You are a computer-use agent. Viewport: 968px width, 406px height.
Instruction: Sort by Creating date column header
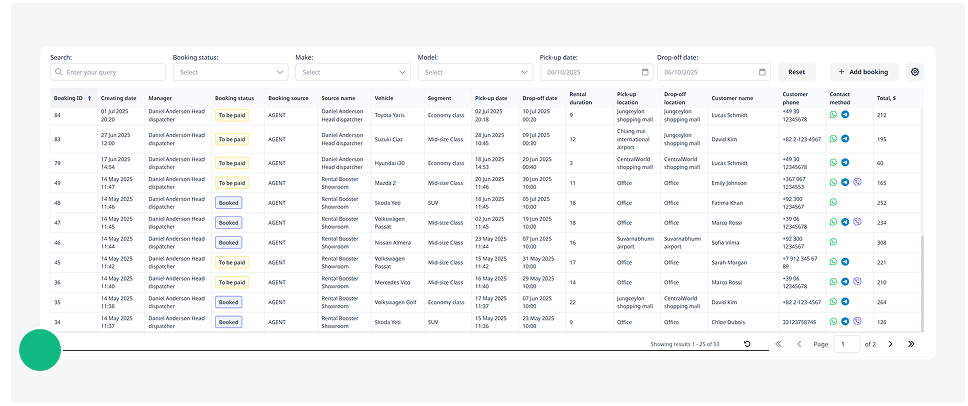[119, 98]
